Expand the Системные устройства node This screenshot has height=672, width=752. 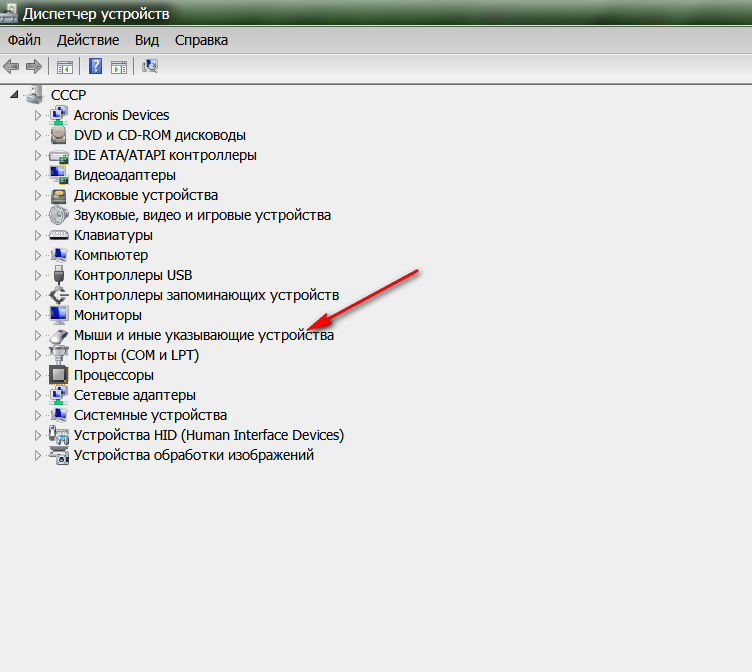click(37, 415)
